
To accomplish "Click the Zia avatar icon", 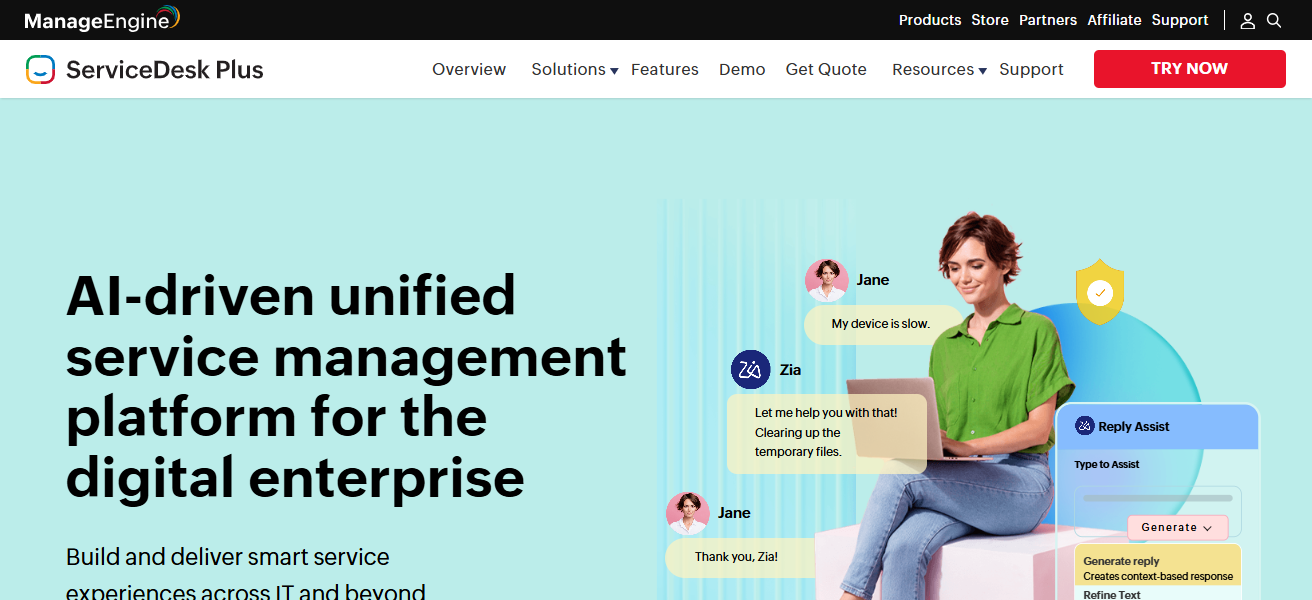I will pyautogui.click(x=751, y=370).
